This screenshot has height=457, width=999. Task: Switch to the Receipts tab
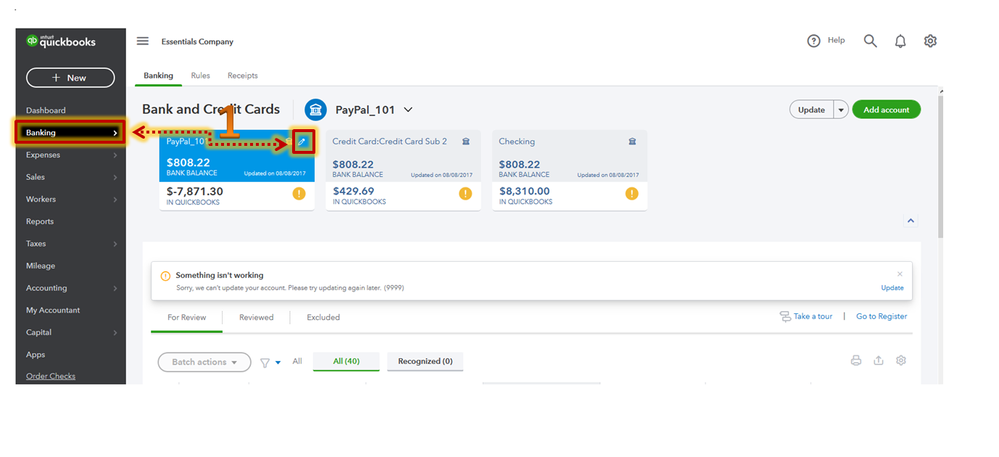pos(243,75)
